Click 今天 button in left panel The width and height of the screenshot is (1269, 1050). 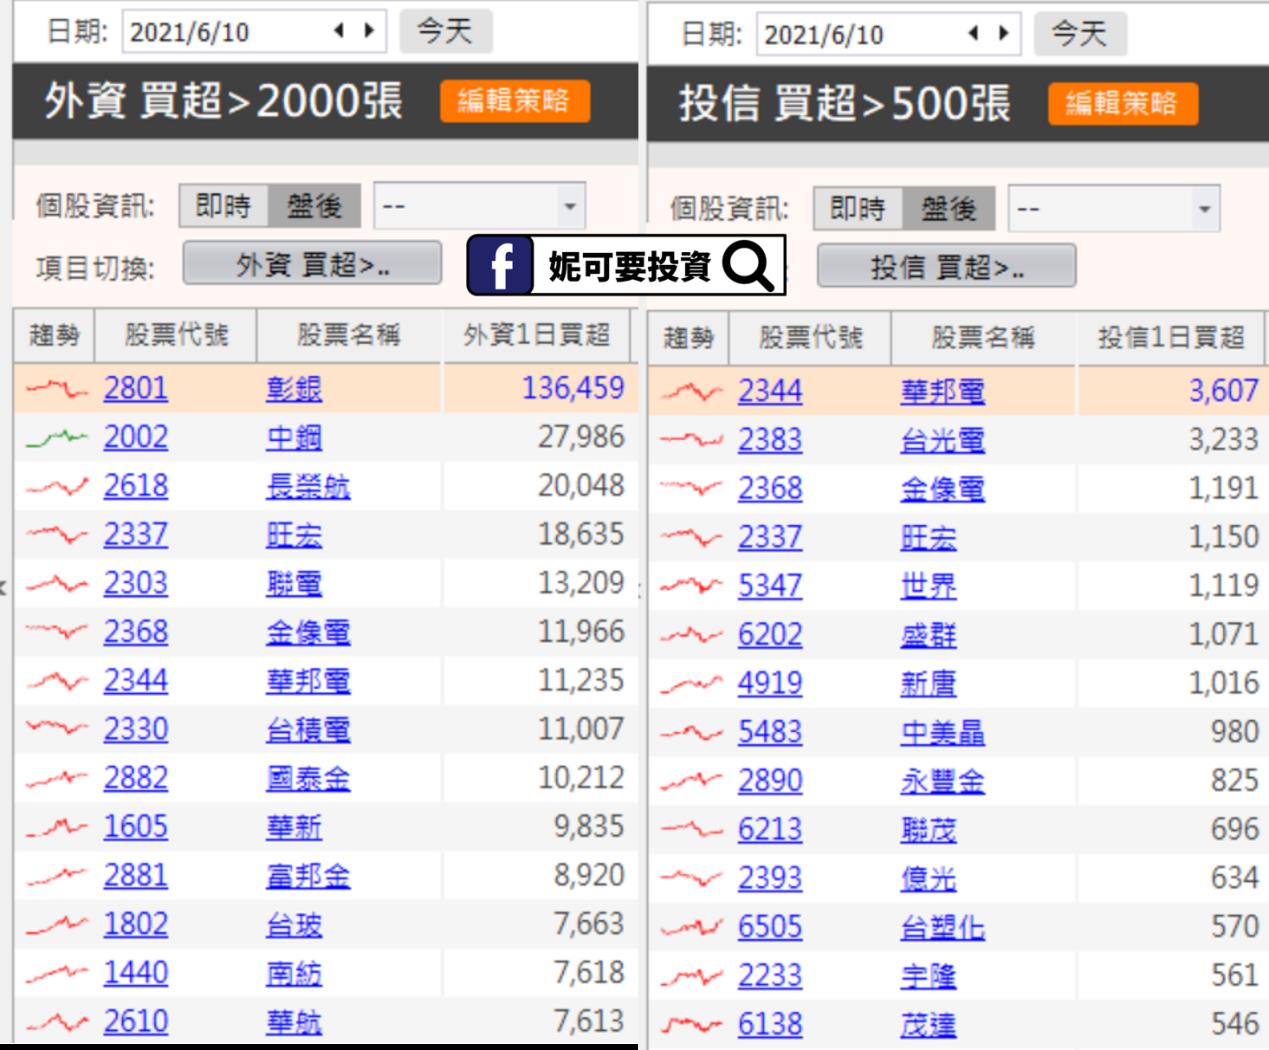point(445,31)
